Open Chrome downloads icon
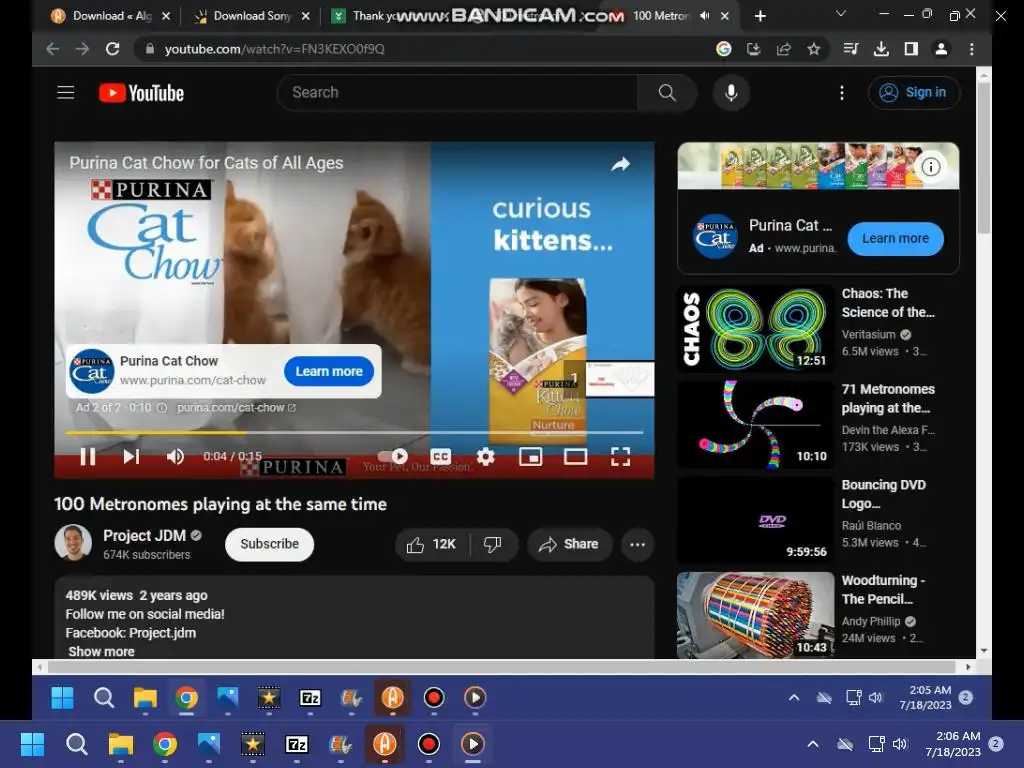The width and height of the screenshot is (1024, 768). 881,49
